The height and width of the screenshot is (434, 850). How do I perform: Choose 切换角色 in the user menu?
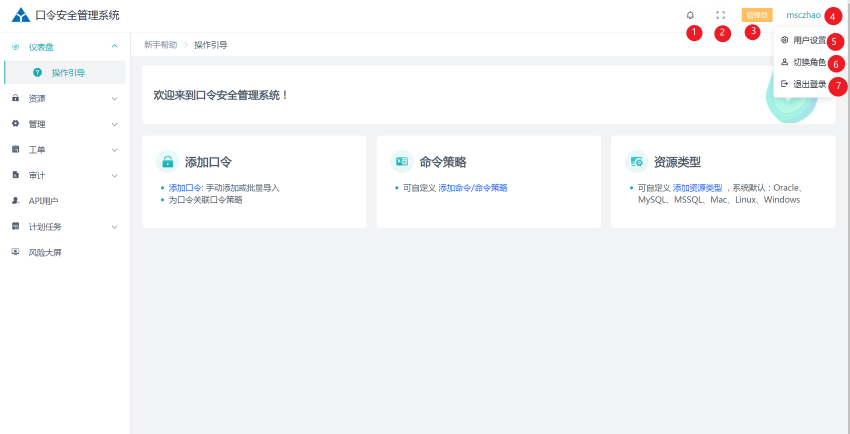pyautogui.click(x=808, y=62)
